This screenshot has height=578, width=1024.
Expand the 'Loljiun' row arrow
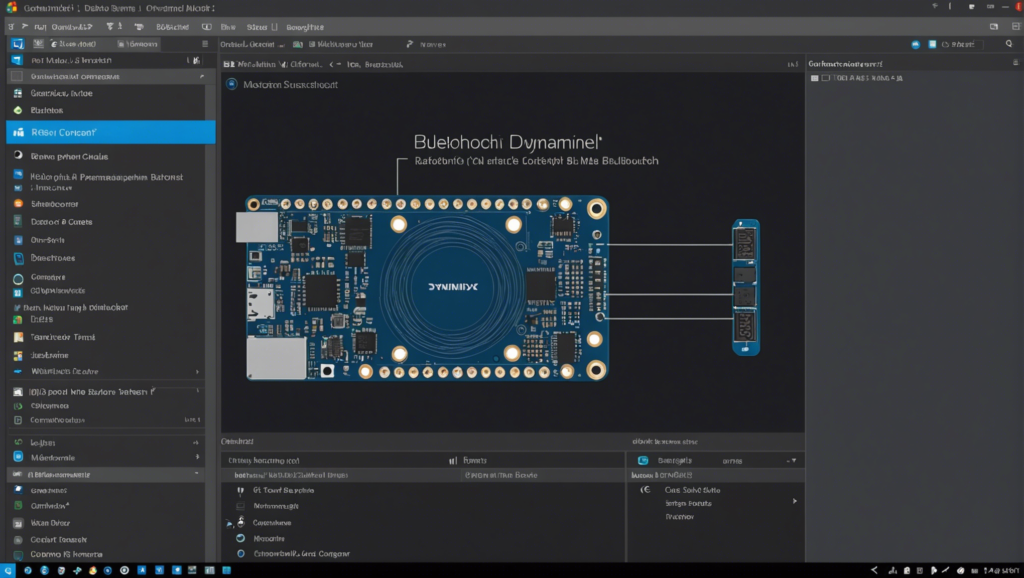pyautogui.click(x=196, y=442)
